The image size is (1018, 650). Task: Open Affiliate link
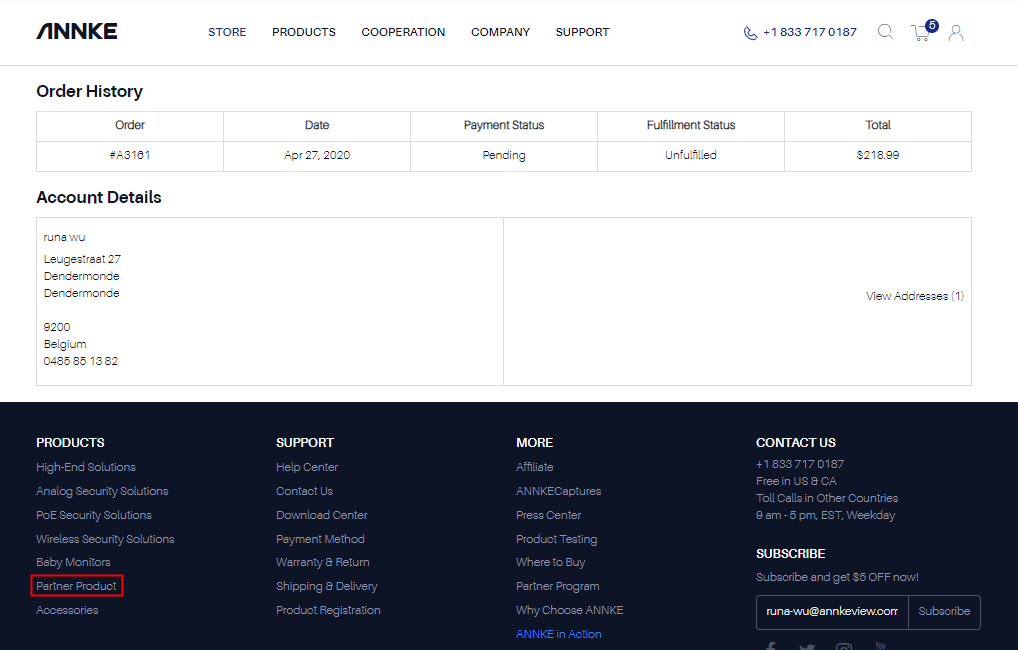(x=534, y=467)
